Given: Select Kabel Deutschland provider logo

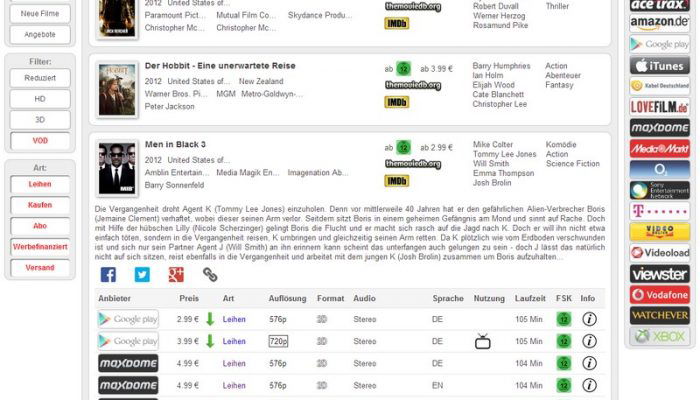Looking at the screenshot, I should pos(660,86).
